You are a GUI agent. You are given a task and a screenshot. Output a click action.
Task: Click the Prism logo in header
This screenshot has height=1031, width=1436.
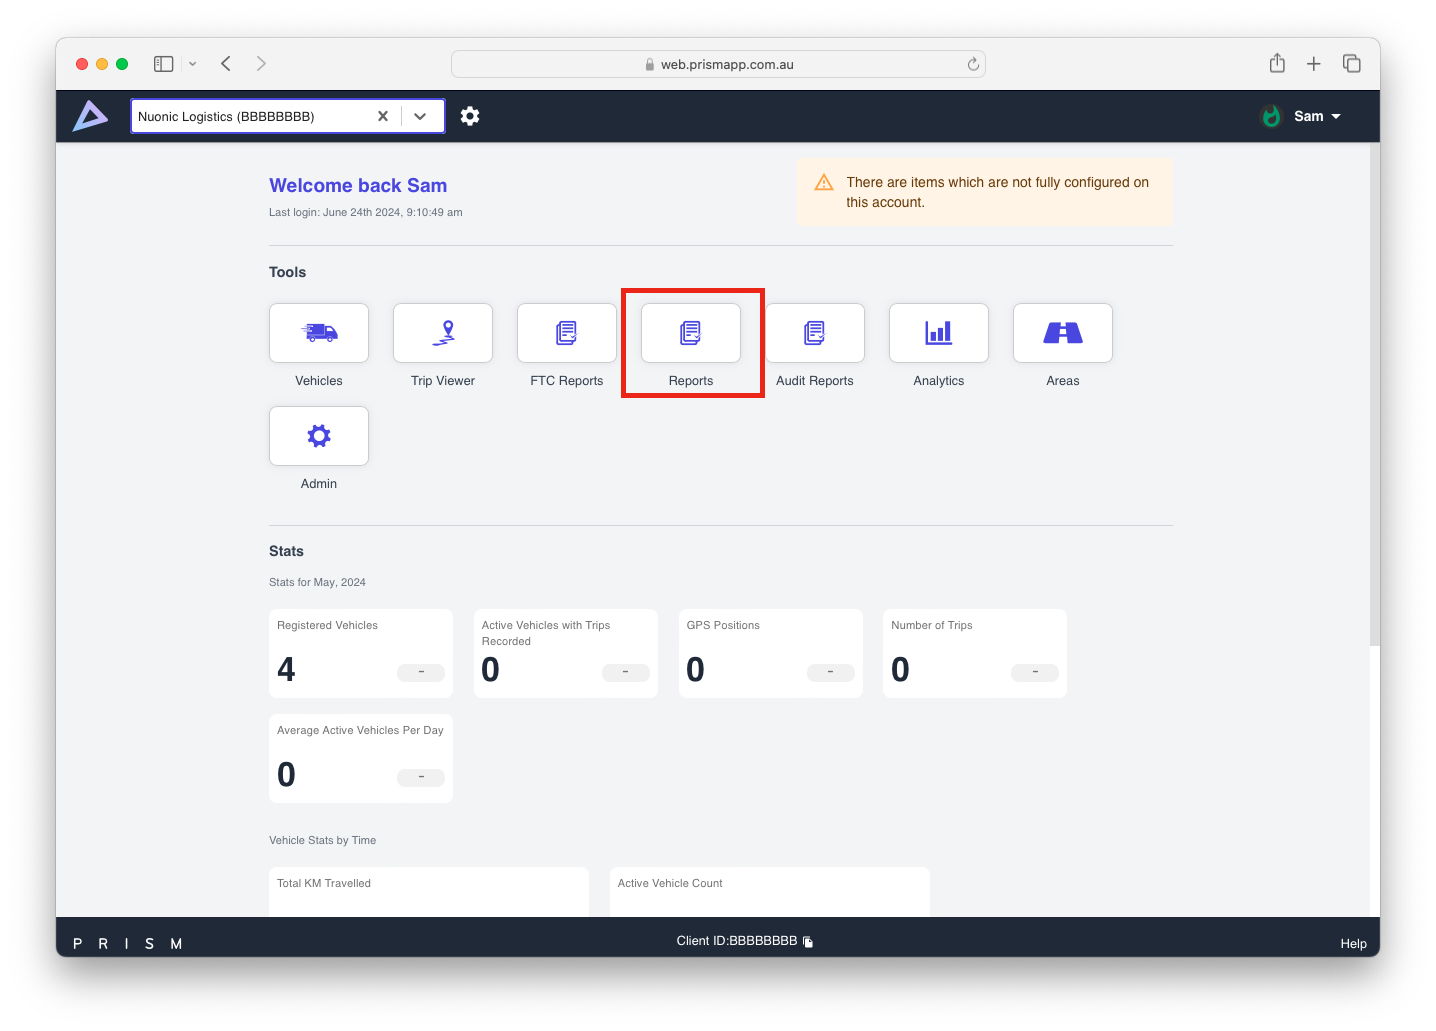coord(90,116)
